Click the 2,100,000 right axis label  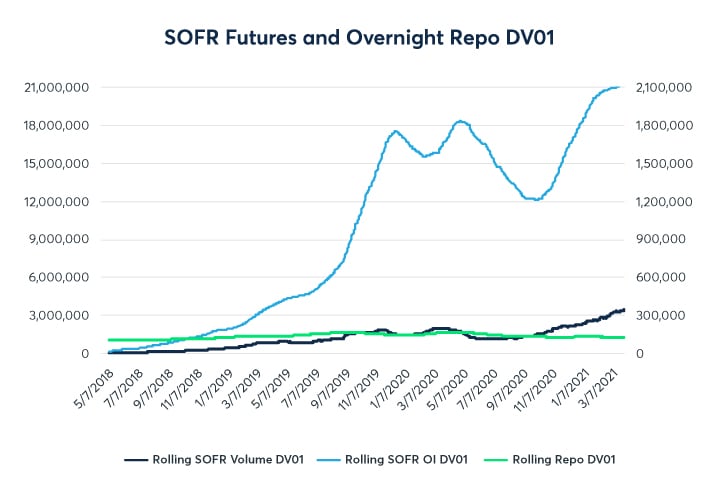(x=661, y=87)
